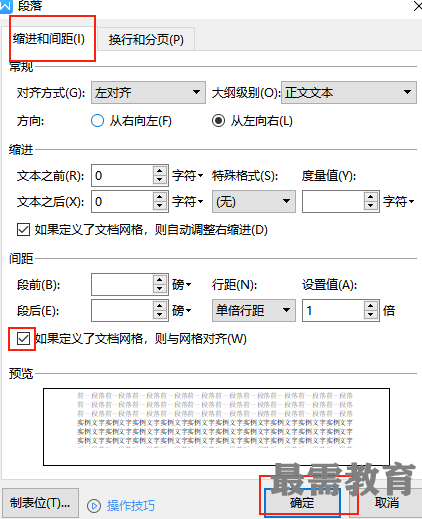Close the 段落 dialog with X
Viewport: 422px width, 519px height.
tap(417, 6)
